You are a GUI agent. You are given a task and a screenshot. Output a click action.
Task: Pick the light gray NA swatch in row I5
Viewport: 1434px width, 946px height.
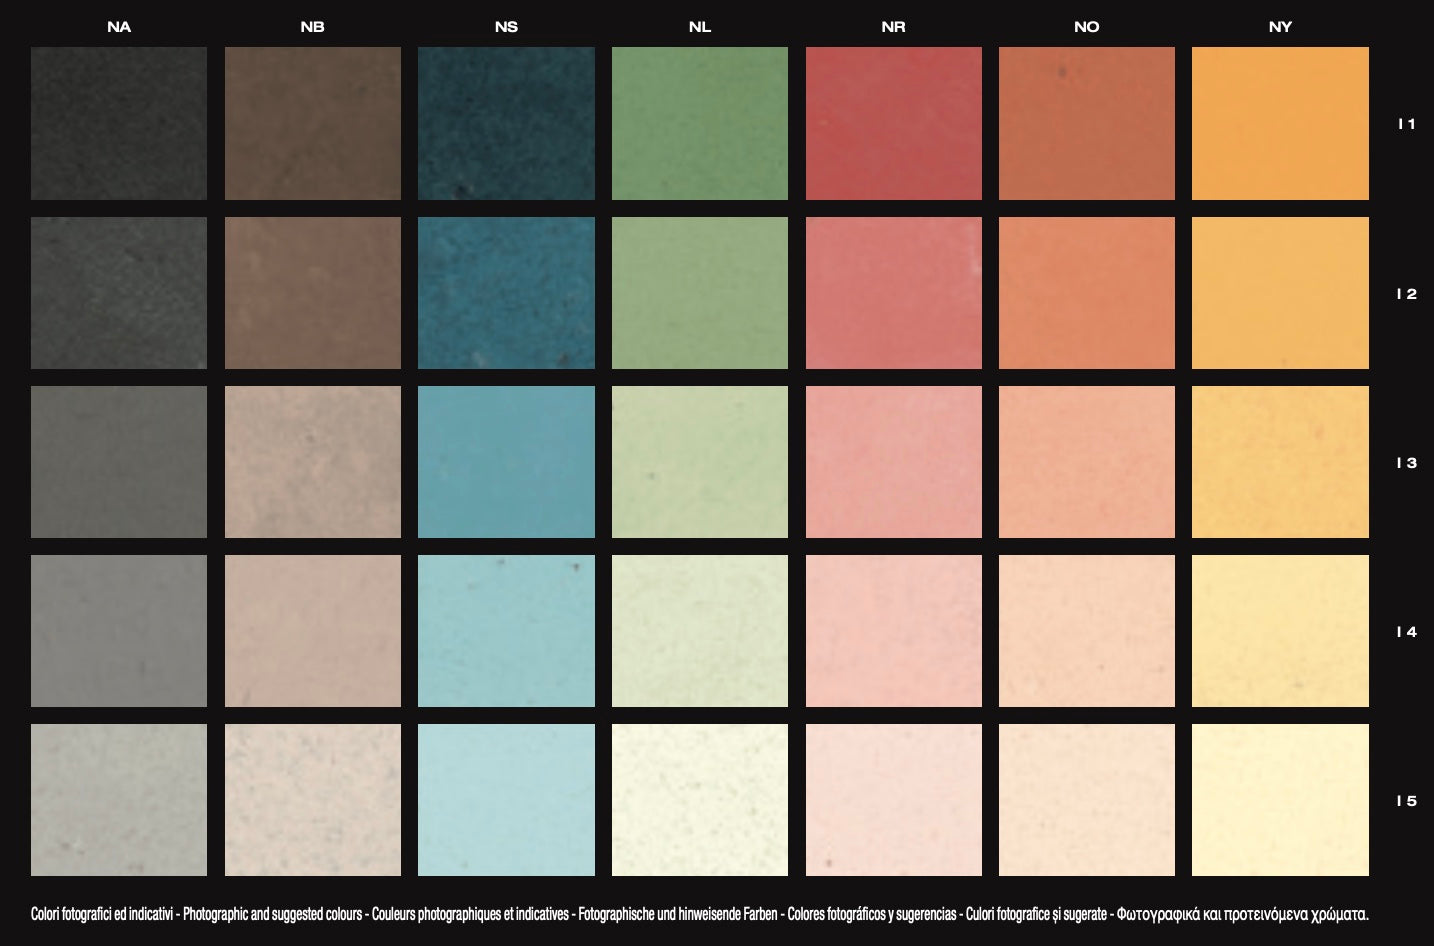point(119,800)
